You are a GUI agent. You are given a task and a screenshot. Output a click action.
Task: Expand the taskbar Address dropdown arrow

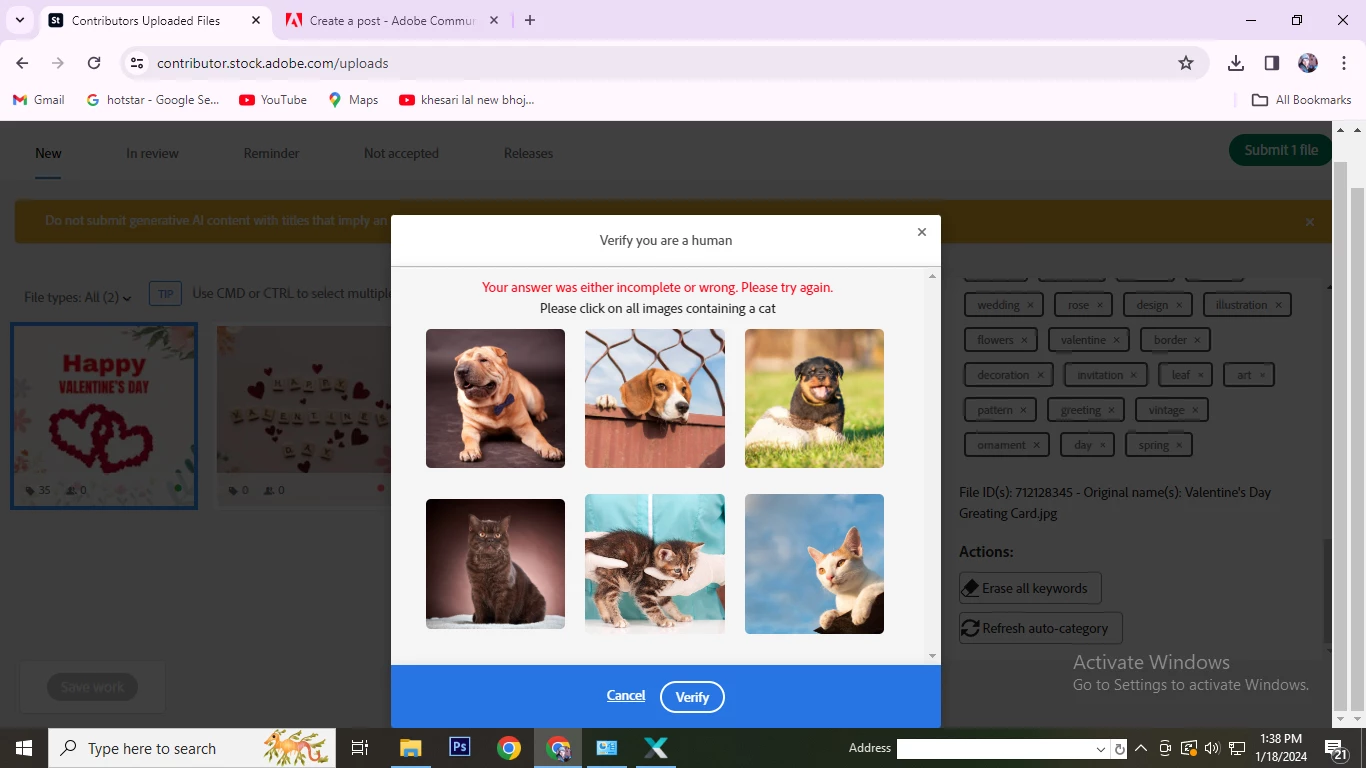coord(1101,749)
